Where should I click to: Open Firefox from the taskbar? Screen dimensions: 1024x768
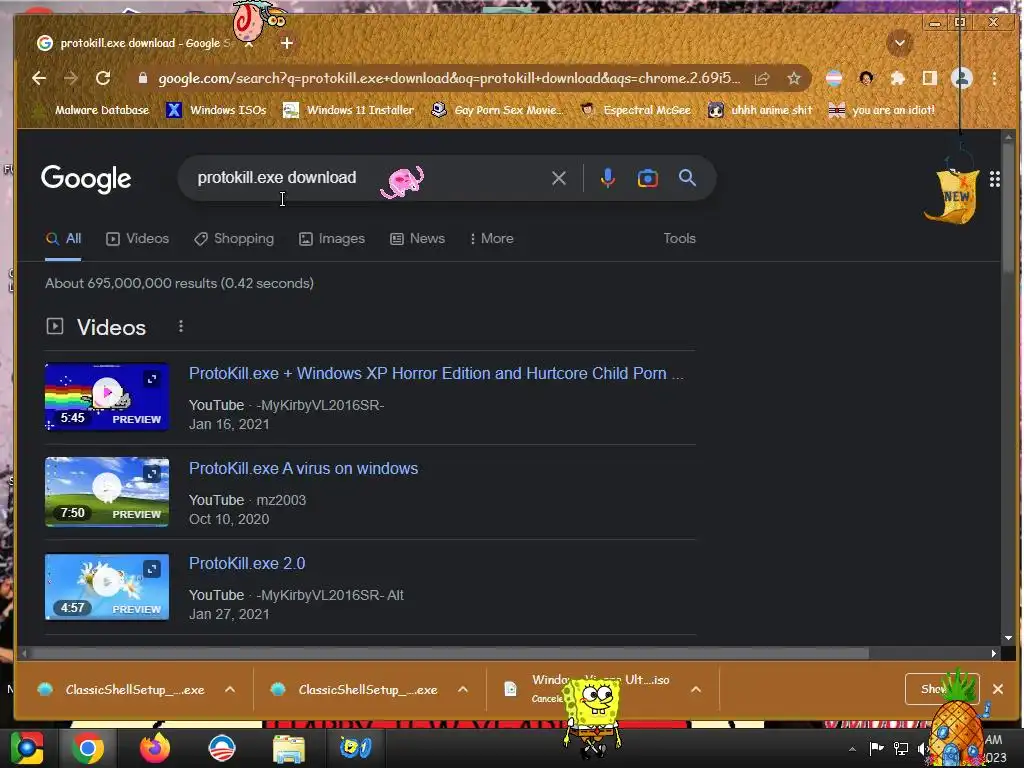coord(155,748)
